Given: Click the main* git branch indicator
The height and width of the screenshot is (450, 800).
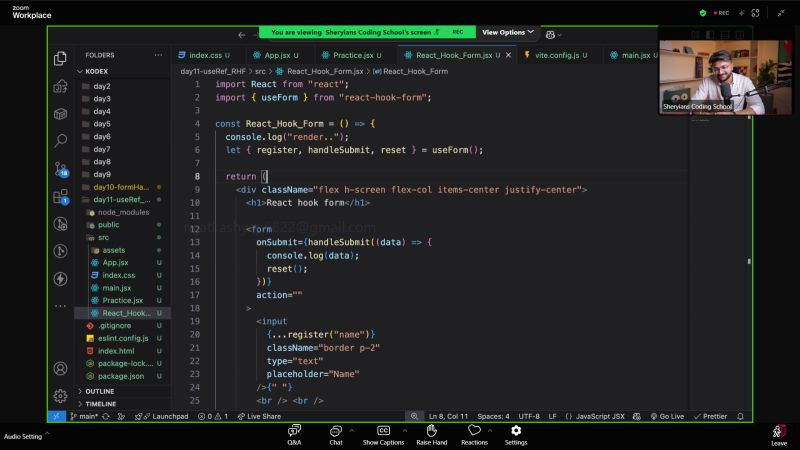Looking at the screenshot, I should pyautogui.click(x=84, y=416).
